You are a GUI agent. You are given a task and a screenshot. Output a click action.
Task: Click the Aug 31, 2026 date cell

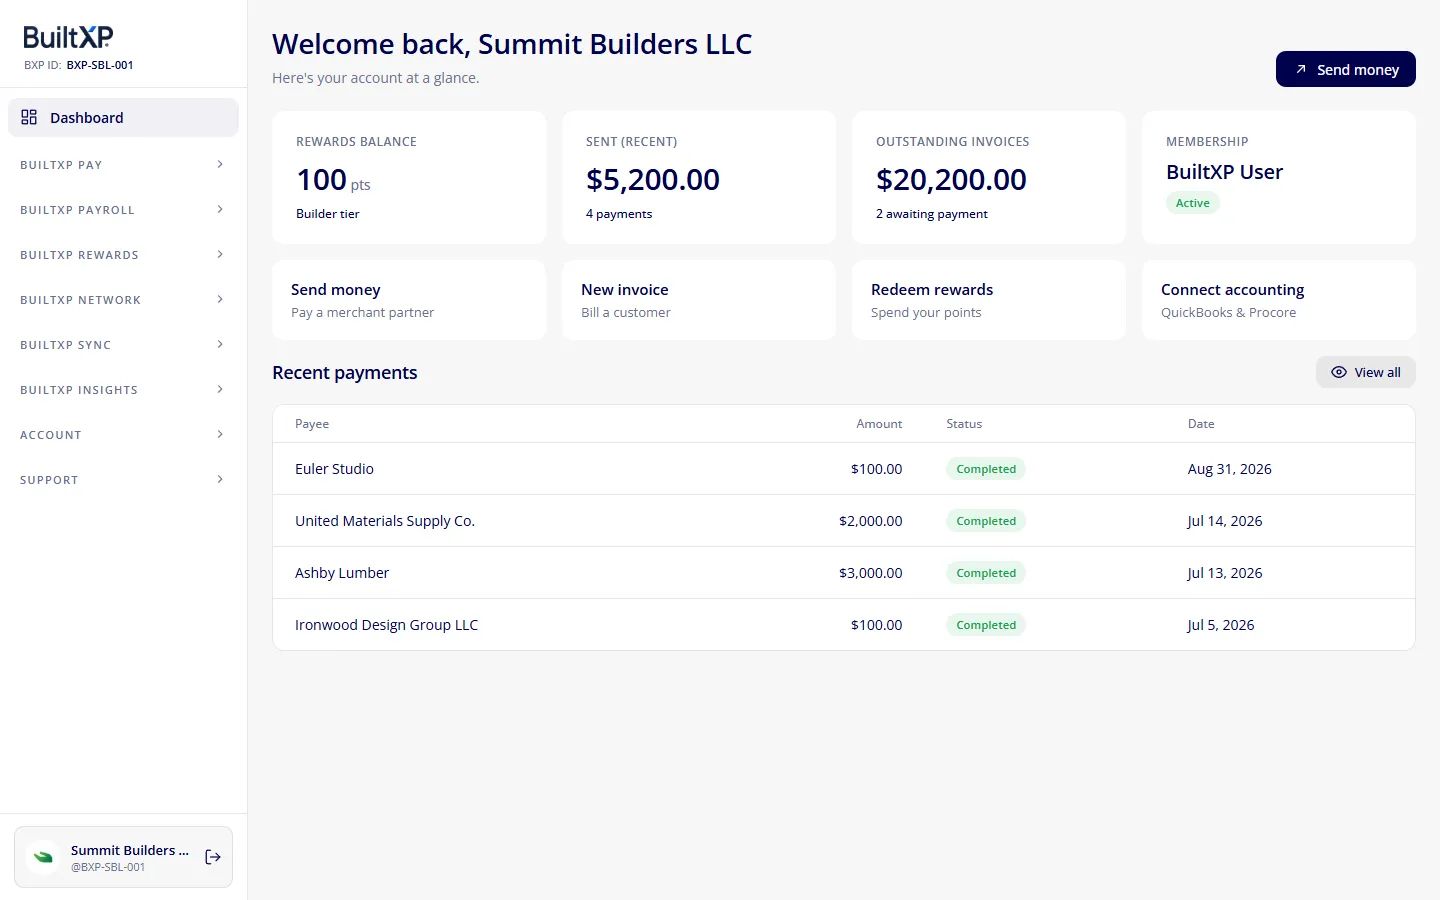pos(1229,469)
